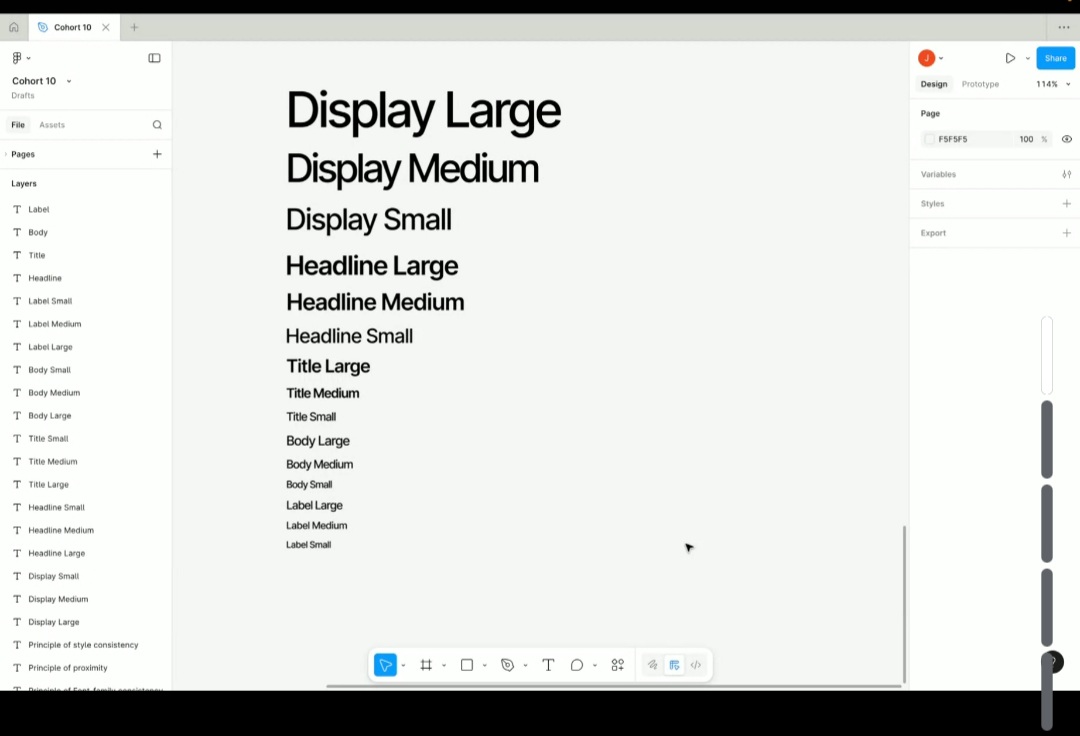Expand the Pages section chevron

[6, 154]
